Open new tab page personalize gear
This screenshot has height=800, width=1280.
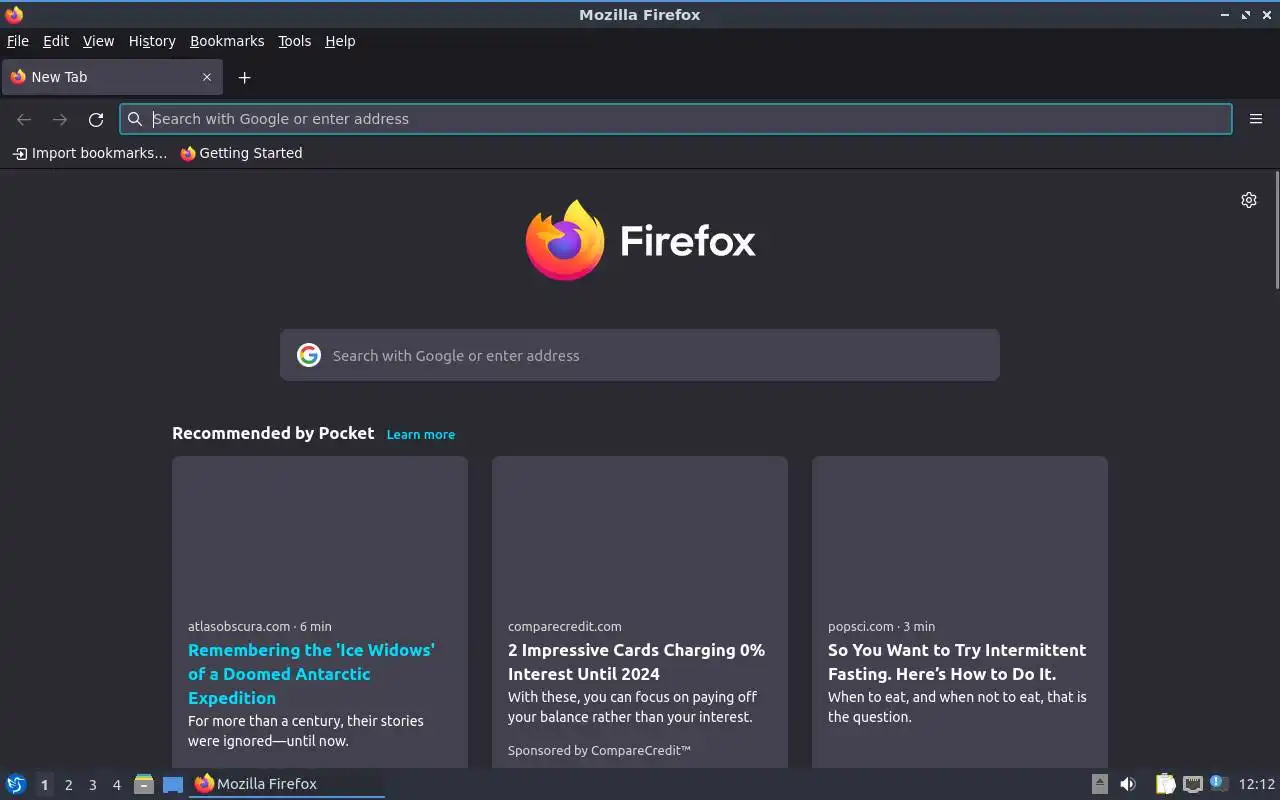1249,200
